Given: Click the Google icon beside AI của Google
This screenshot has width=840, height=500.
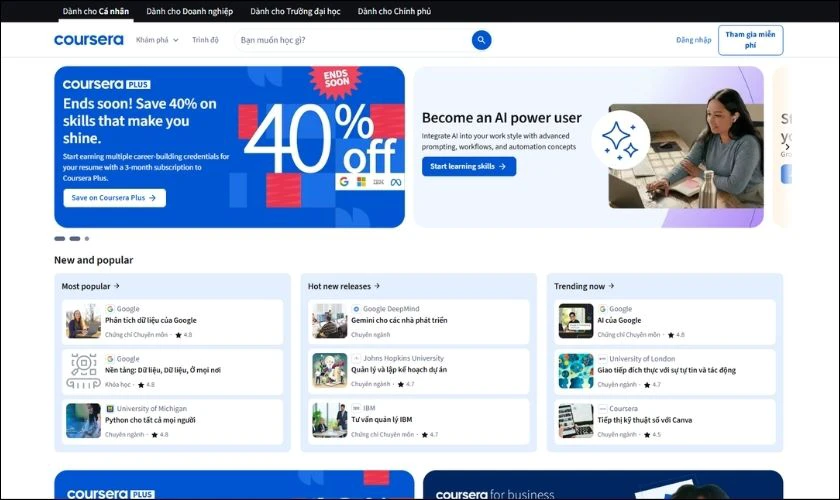Looking at the screenshot, I should pos(603,309).
